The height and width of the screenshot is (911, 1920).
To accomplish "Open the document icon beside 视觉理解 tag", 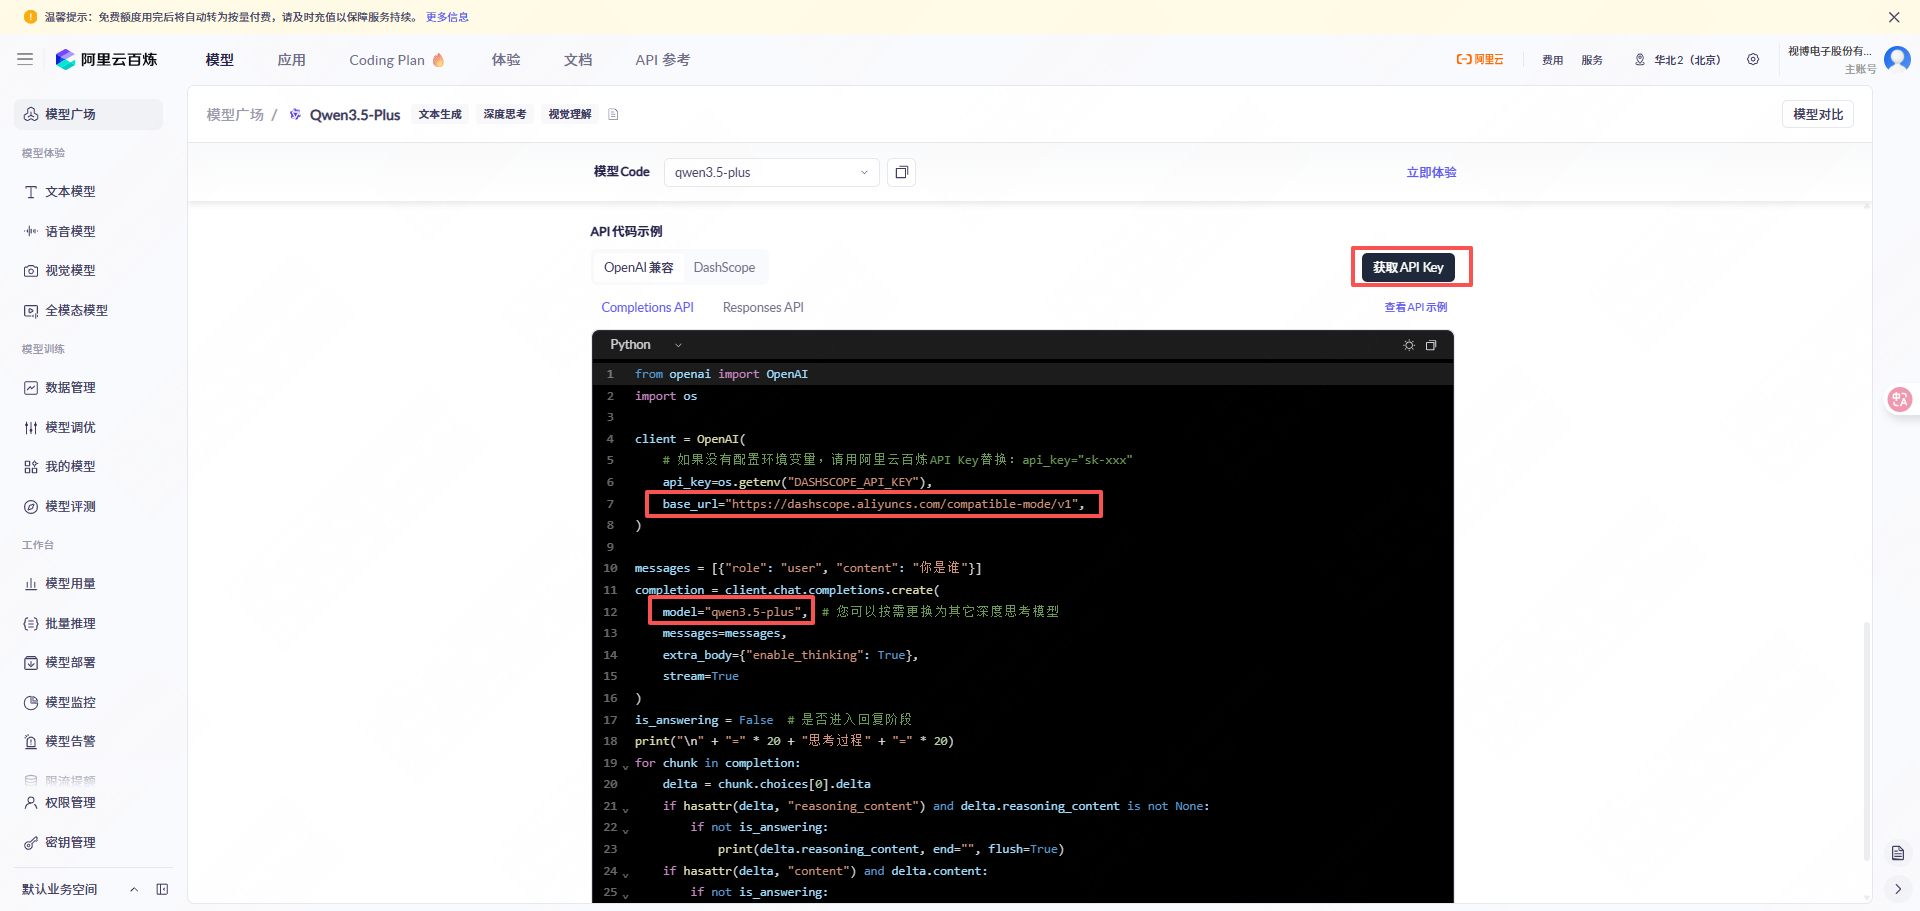I will pos(614,114).
